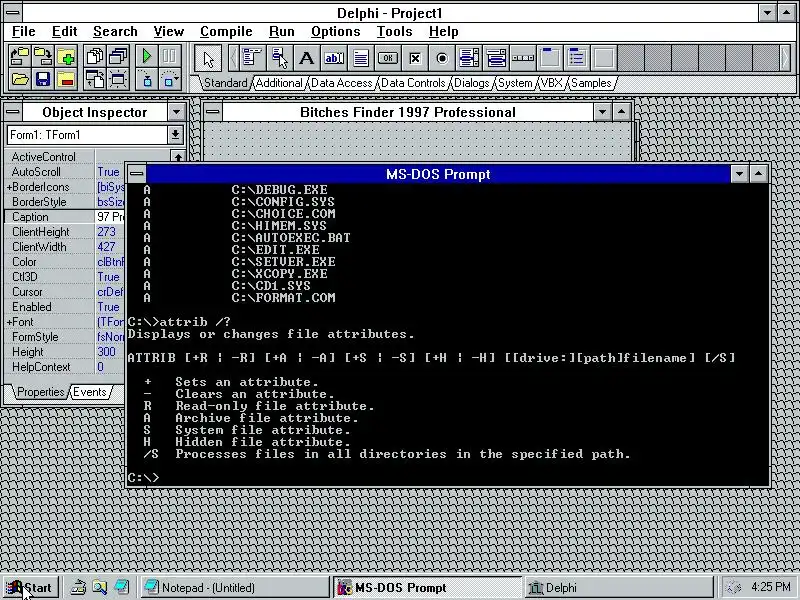Viewport: 800px width, 600px height.
Task: Pick the RadioGroup component icon
Action: 577,58
